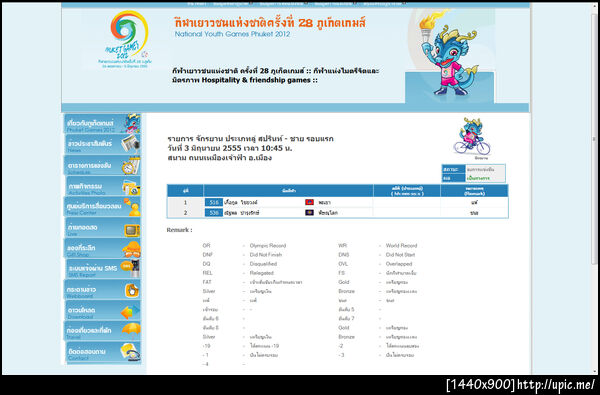Open the Schedule sidebar item with clock icon
The image size is (600, 395).
[x=102, y=165]
